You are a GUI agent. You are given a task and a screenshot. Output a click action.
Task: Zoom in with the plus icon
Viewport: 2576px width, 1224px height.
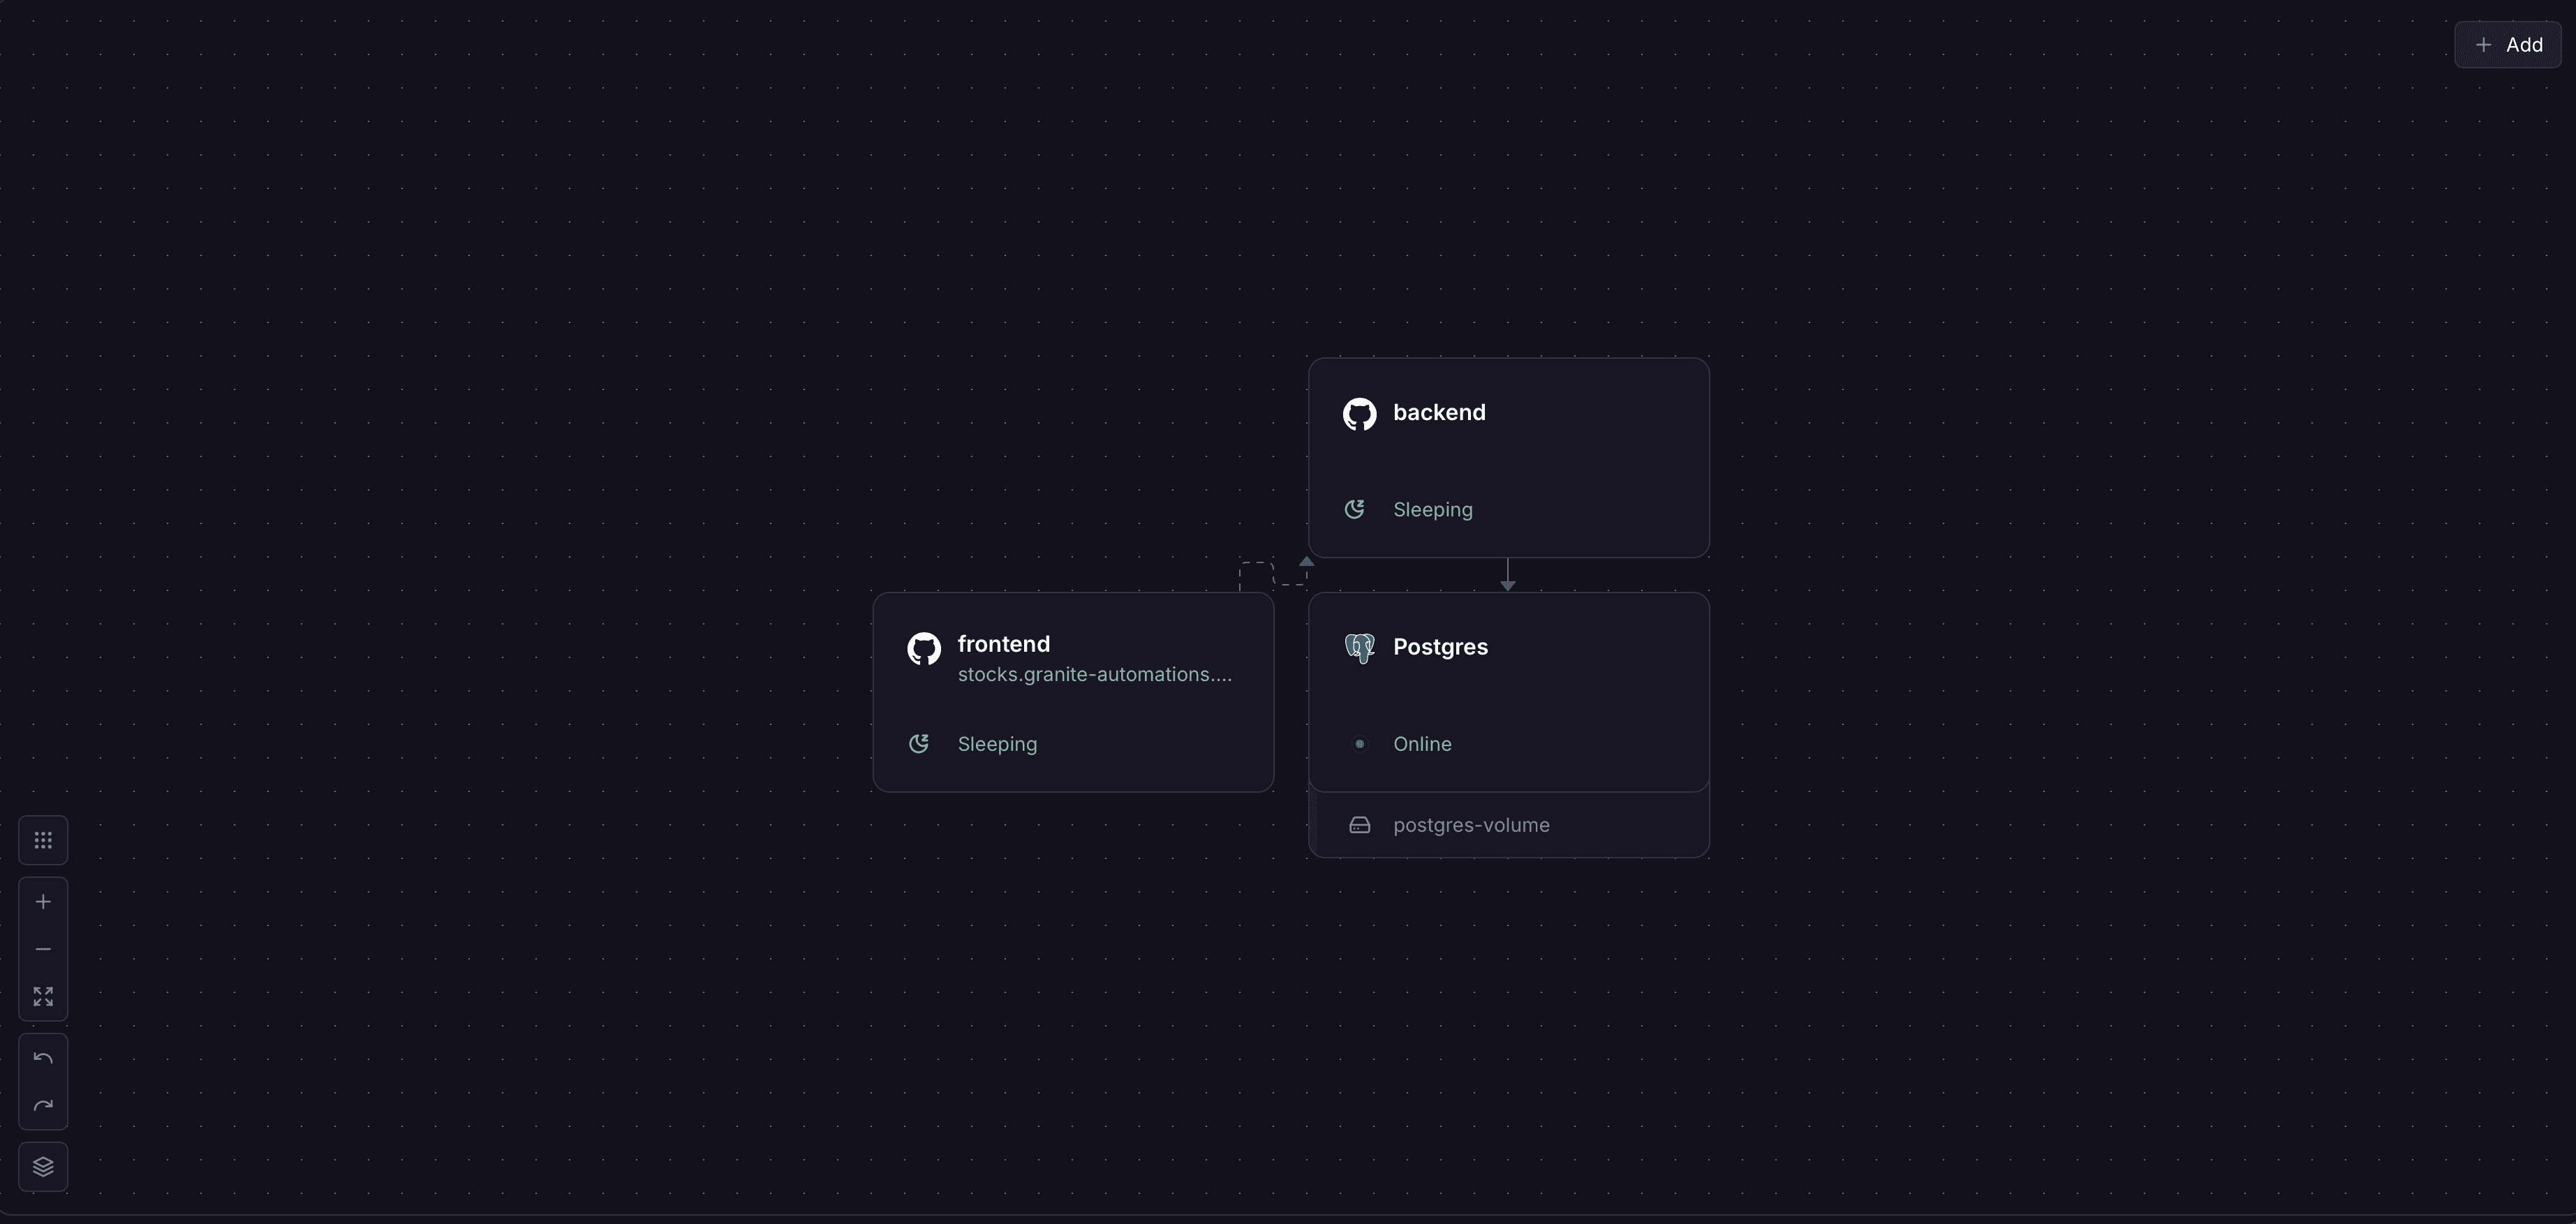pos(43,902)
